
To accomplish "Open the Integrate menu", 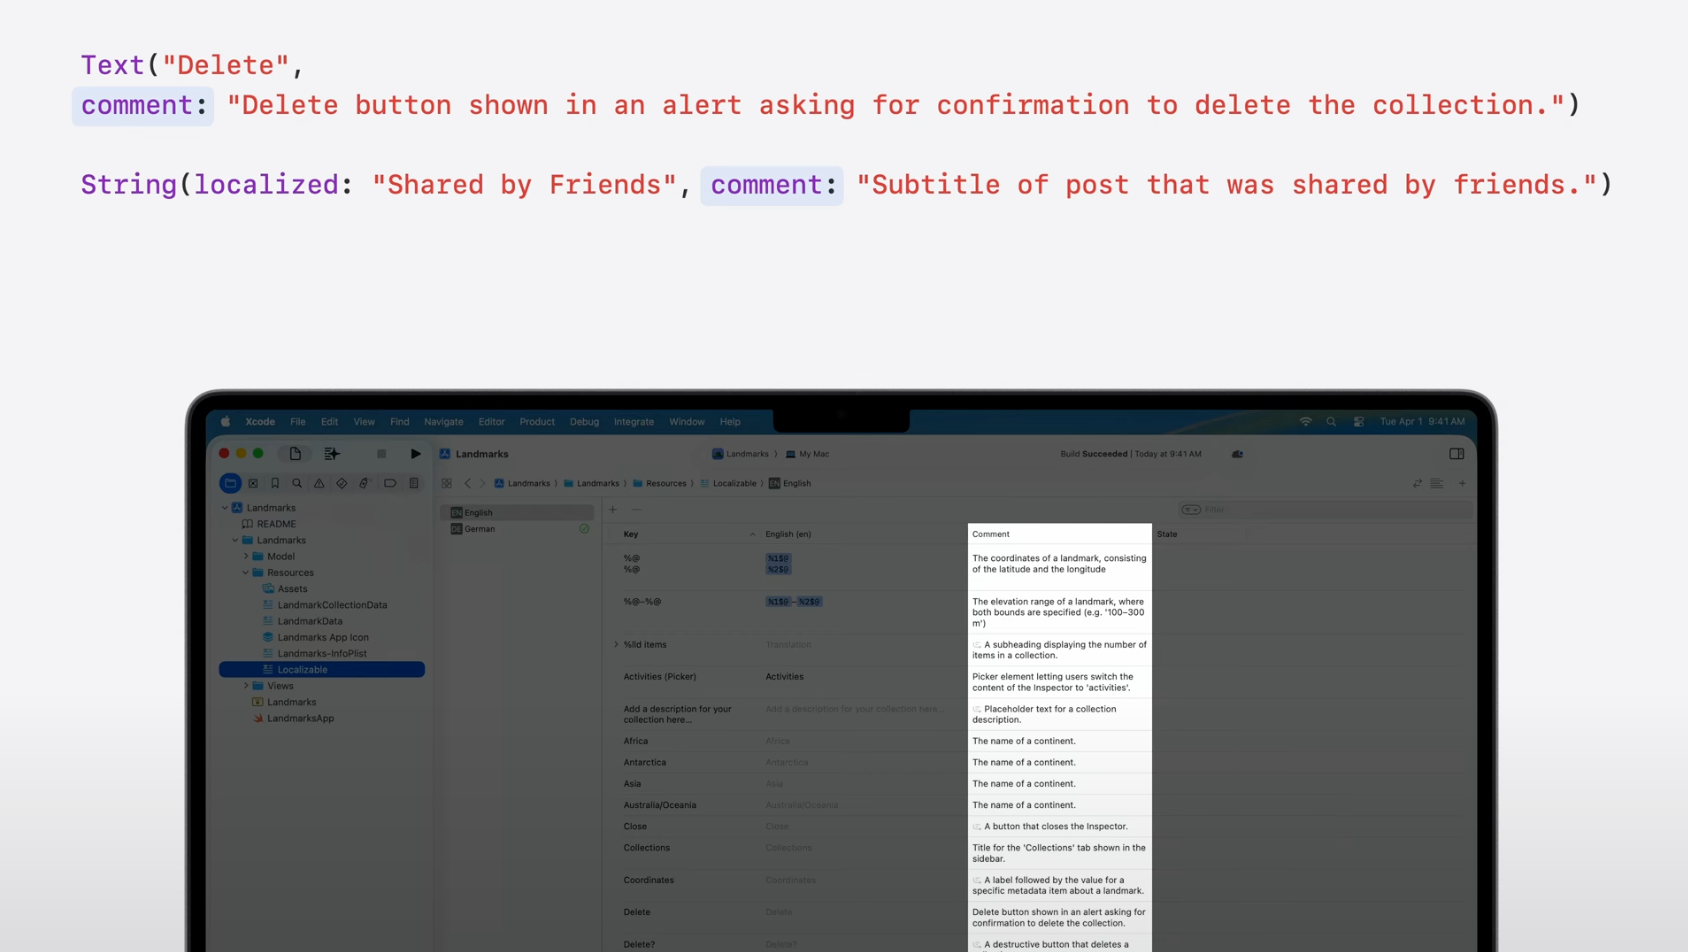I will [634, 422].
